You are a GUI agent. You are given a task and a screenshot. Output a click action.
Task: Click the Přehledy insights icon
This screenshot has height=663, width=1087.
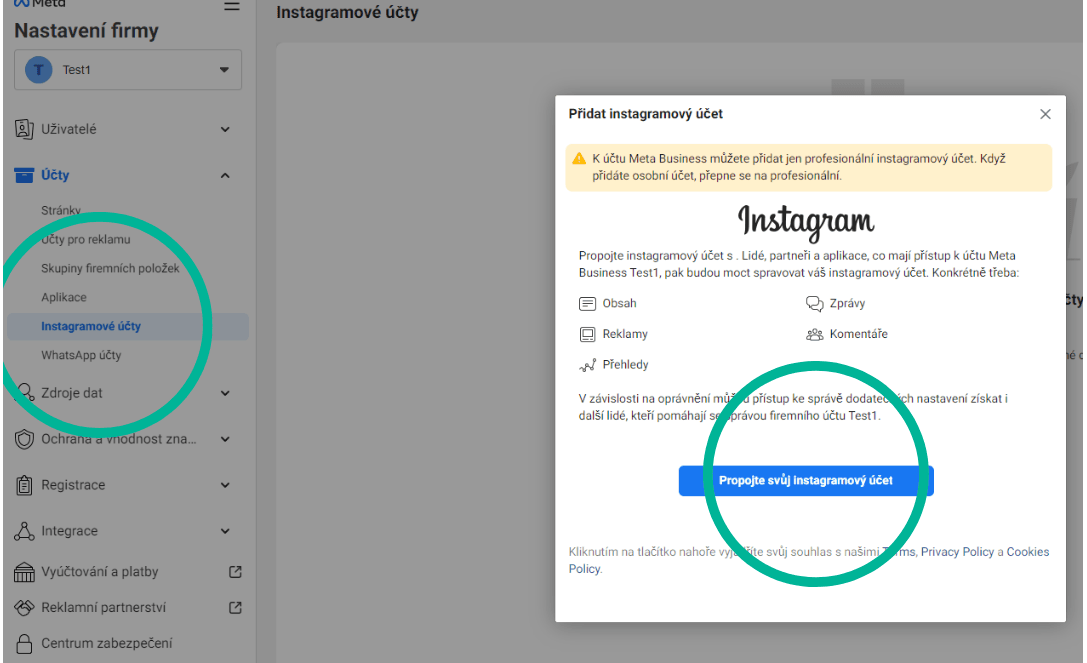click(x=587, y=365)
